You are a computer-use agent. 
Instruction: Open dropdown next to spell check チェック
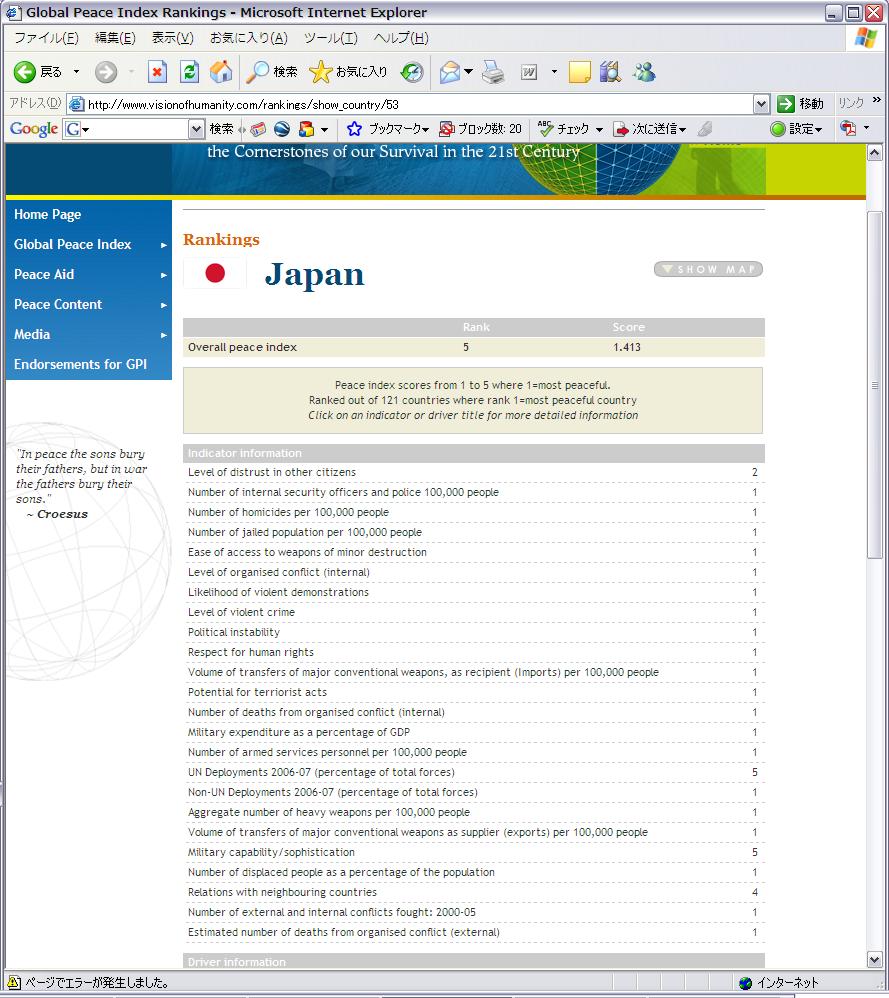(599, 130)
